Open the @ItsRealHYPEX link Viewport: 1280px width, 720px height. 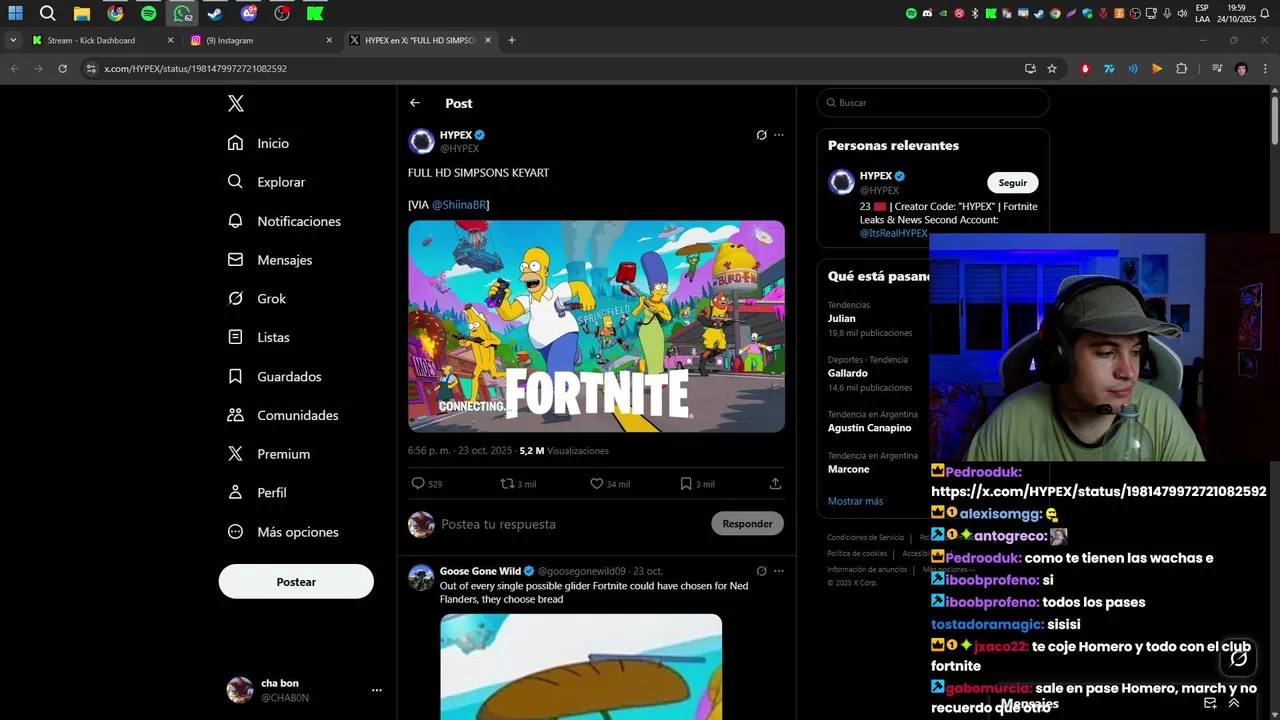tap(894, 233)
